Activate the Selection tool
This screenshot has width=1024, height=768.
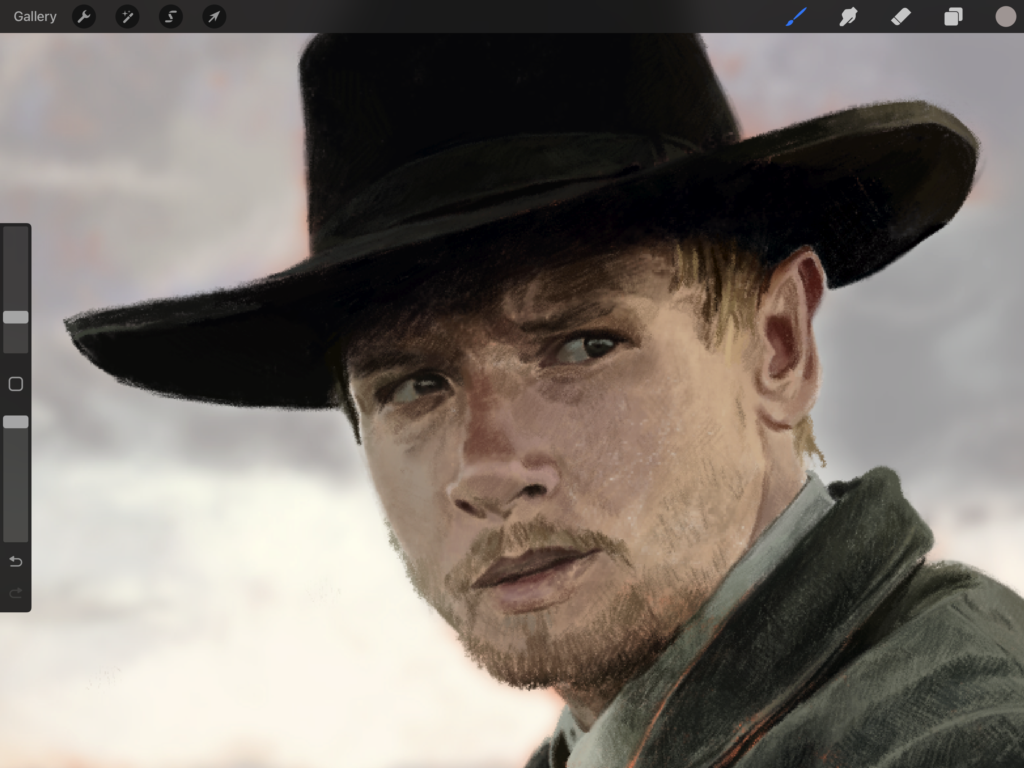[171, 17]
